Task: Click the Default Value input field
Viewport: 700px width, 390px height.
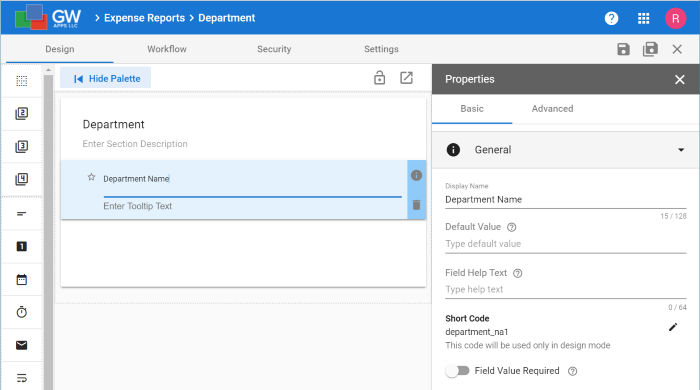Action: 566,244
